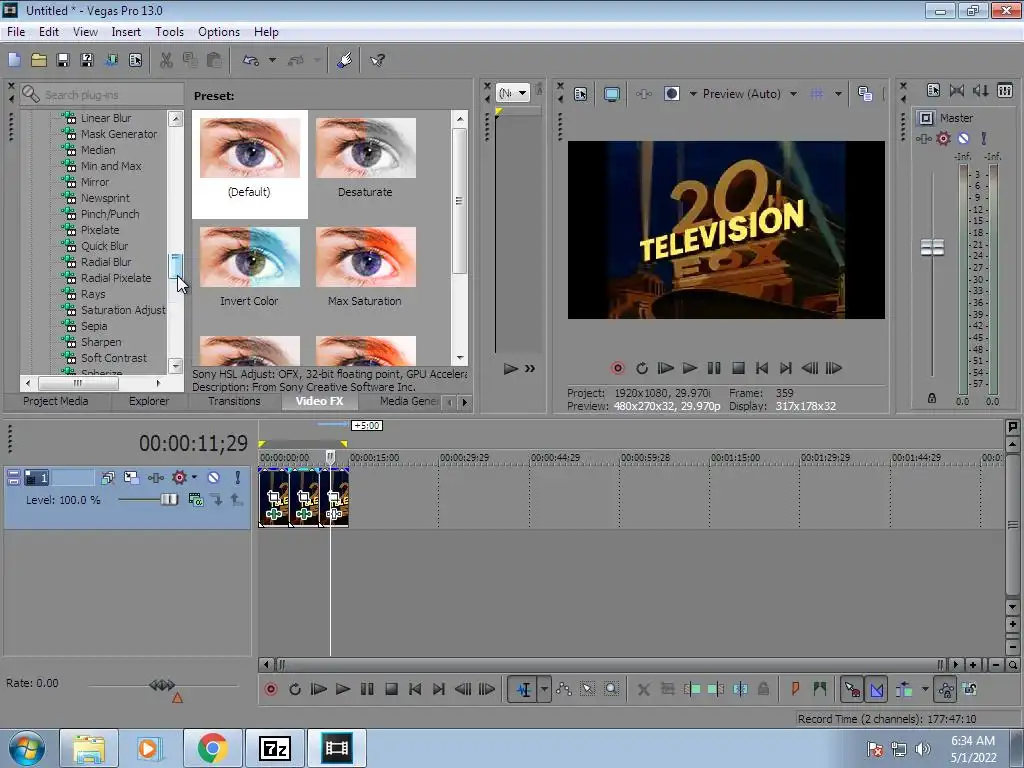Toggle mute on video track 1

tap(214, 477)
